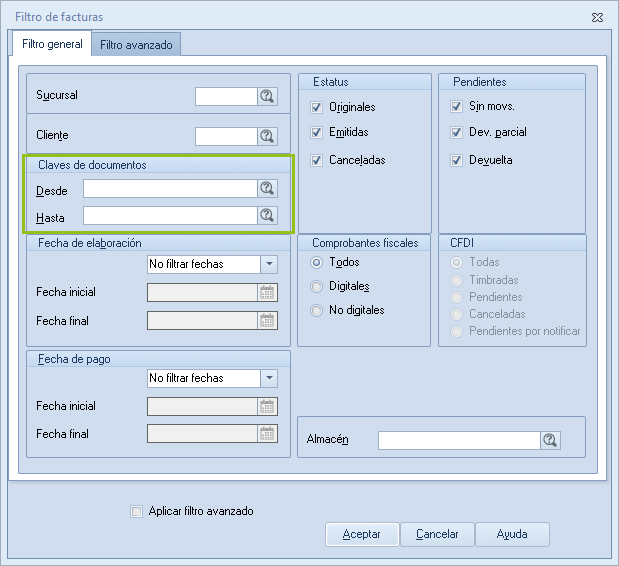Select the Digitales radio button
The width and height of the screenshot is (619, 566).
(317, 286)
